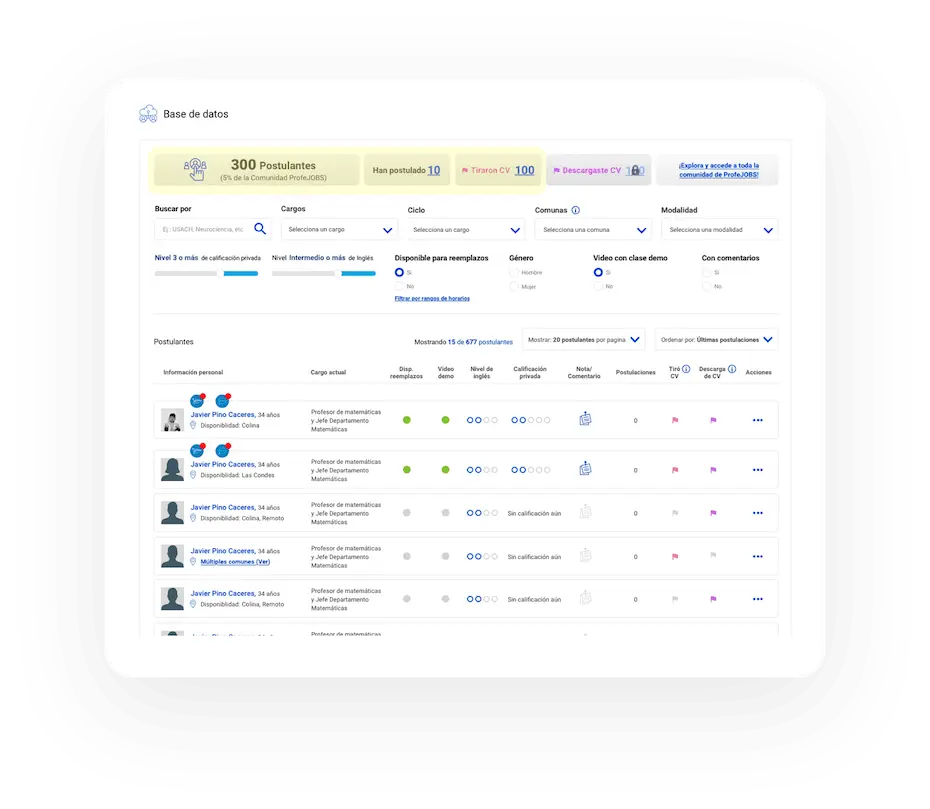Click location pin beside Disponibilidad: Colina
This screenshot has width=930, height=809.
click(193, 425)
